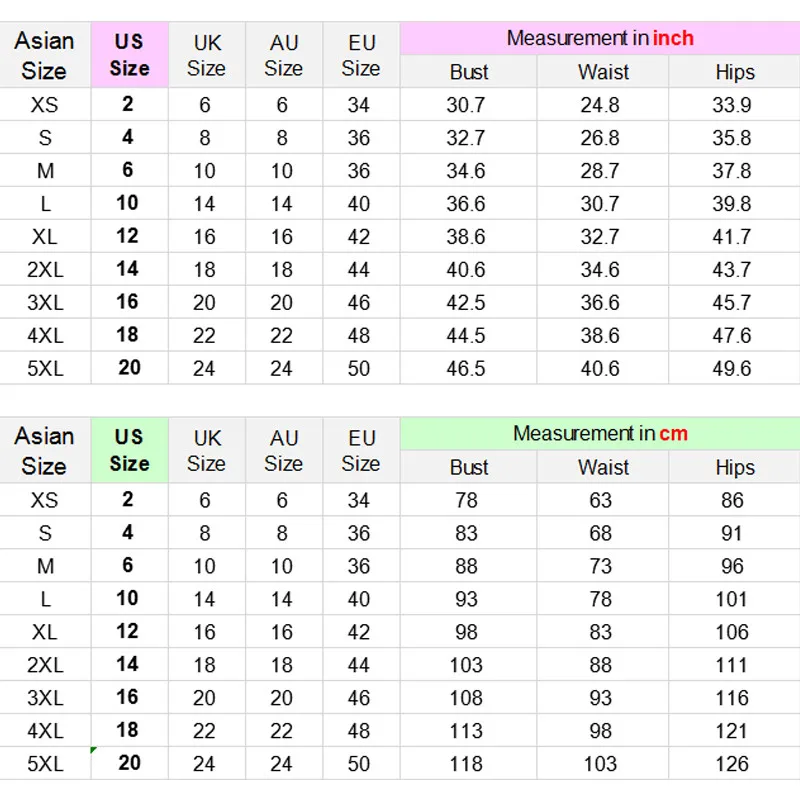Select the 5XL row label in cm table
The height and width of the screenshot is (800, 800).
point(45,763)
